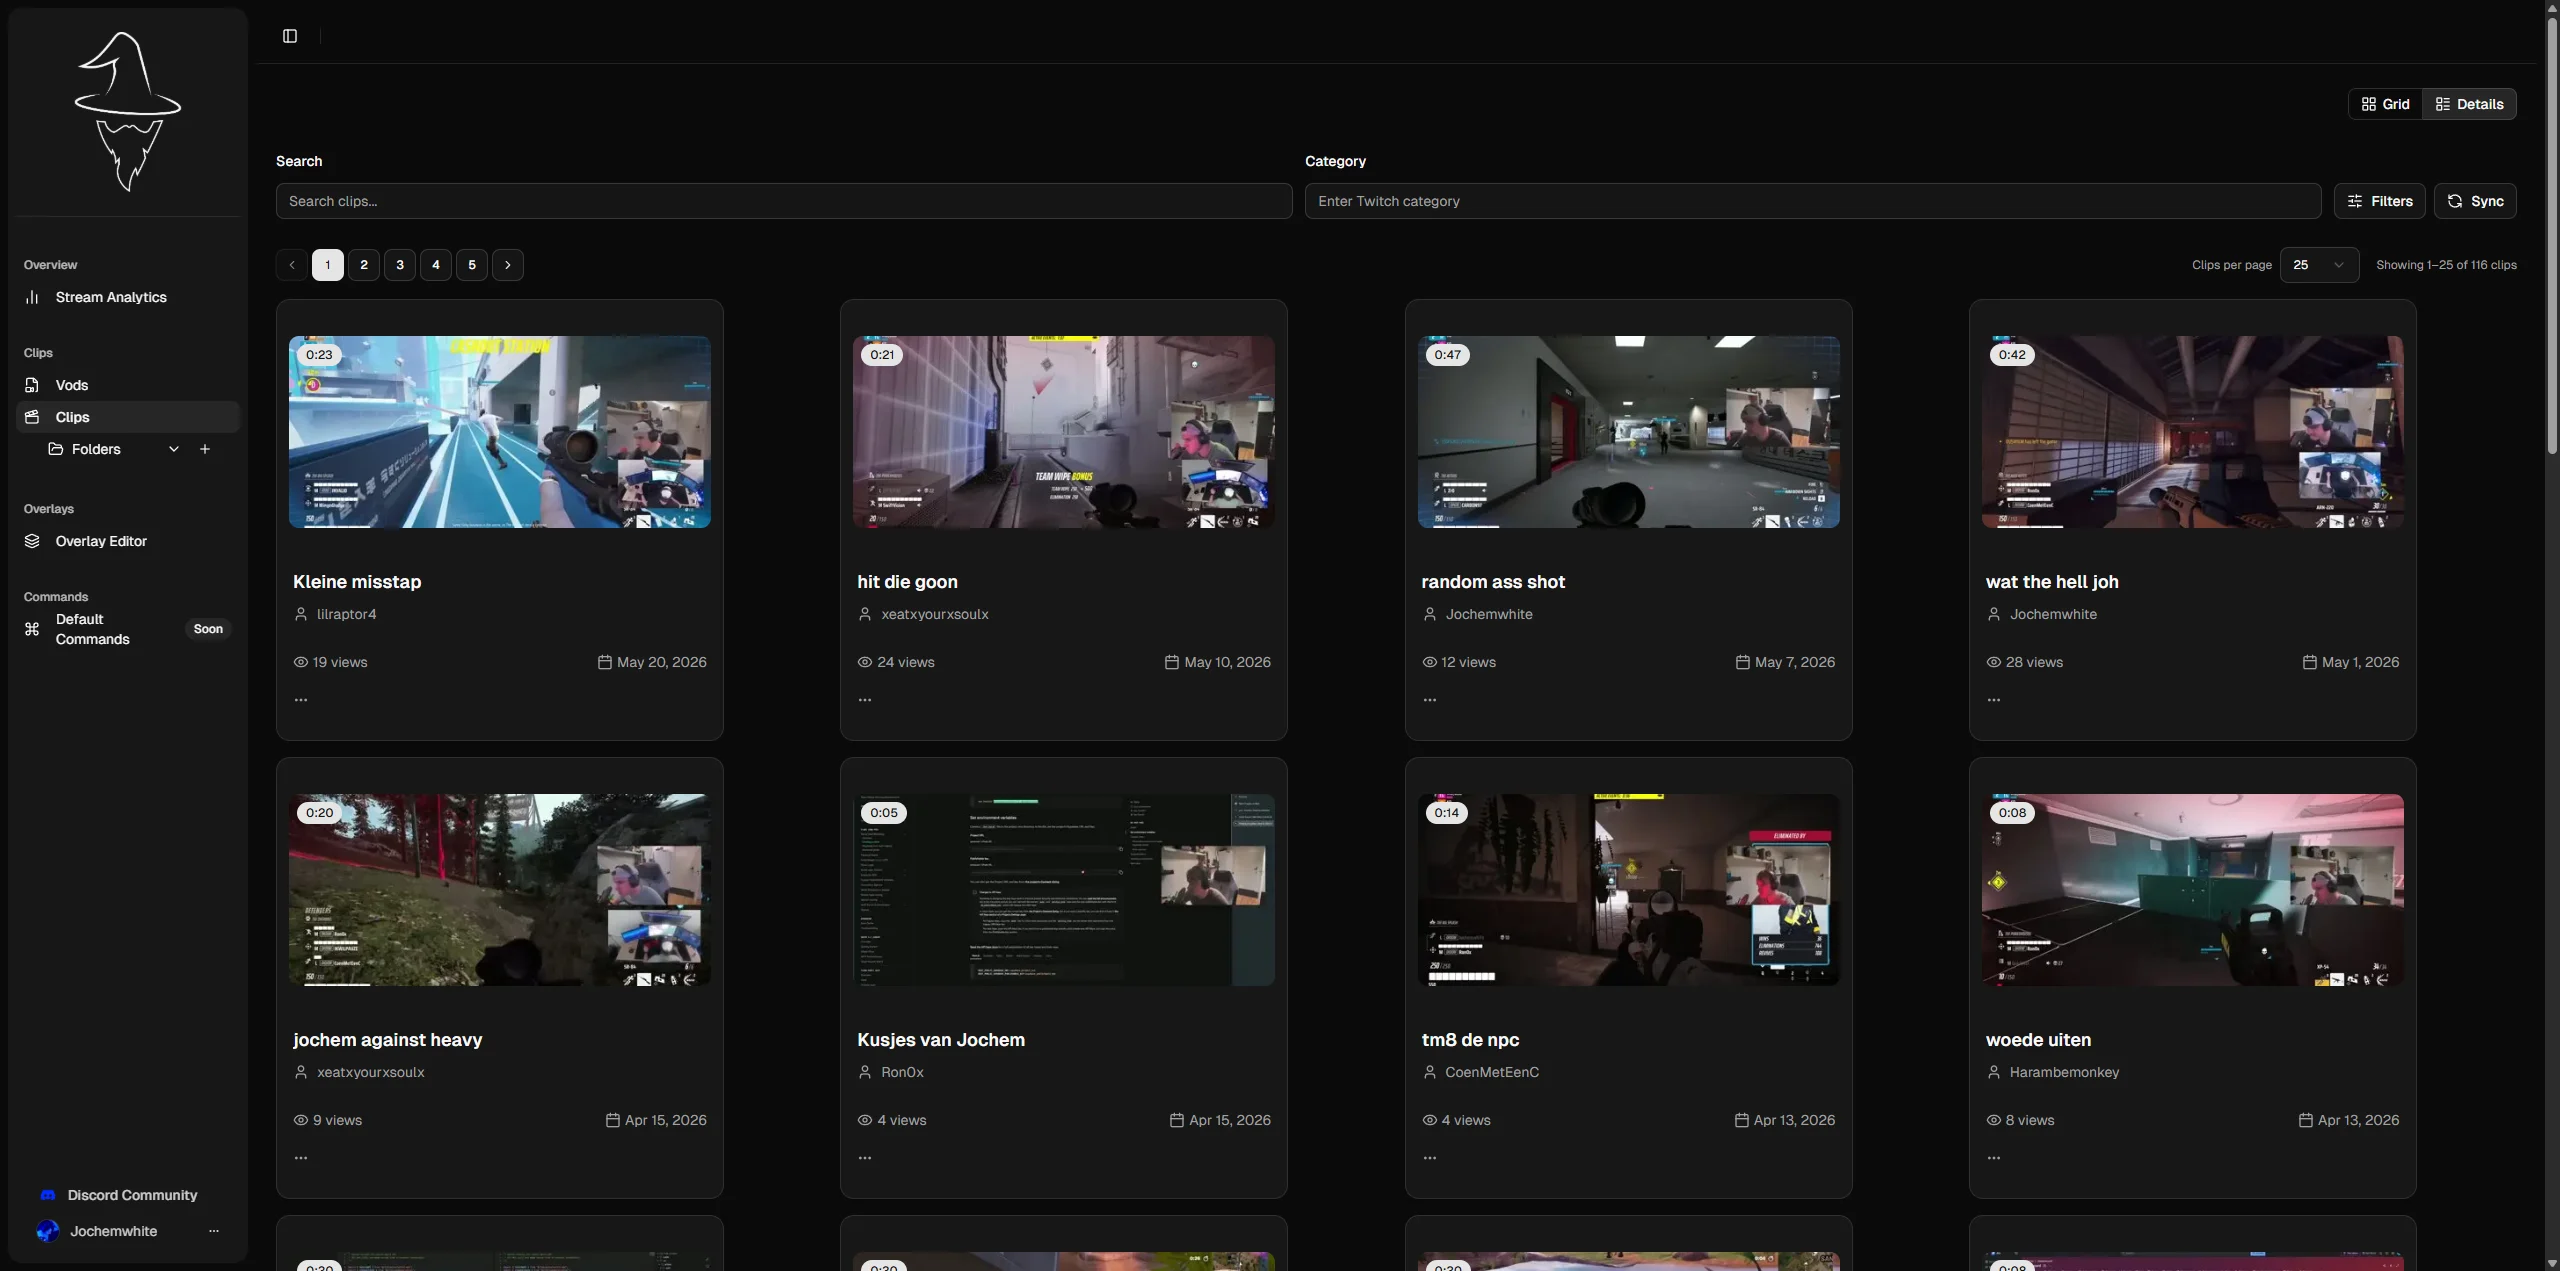Screen dimensions: 2560x1271
Task: Select Default Commands entry
Action: coord(128,629)
